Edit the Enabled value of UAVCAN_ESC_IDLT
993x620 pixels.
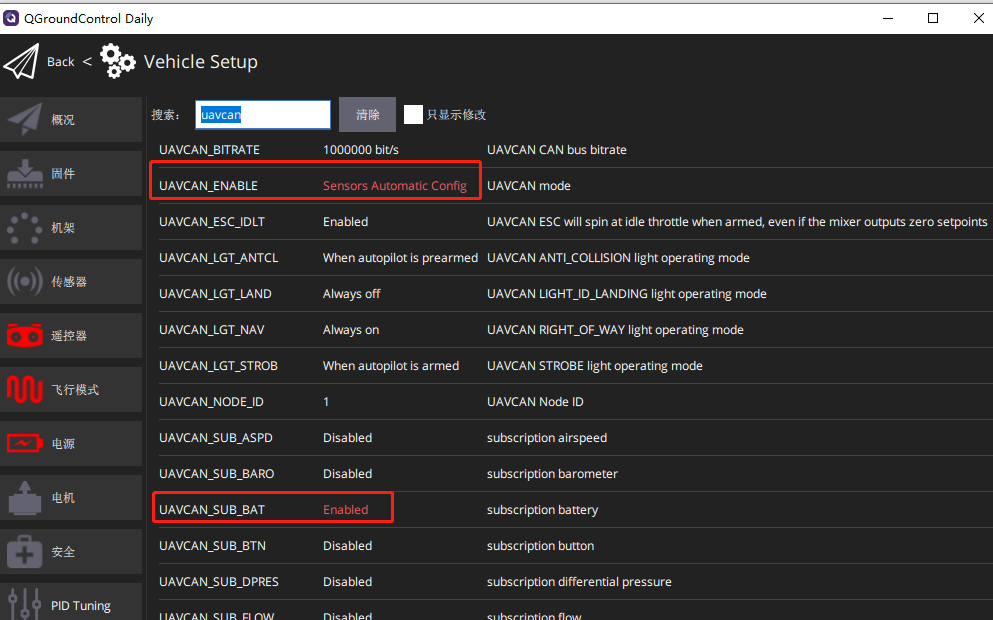(345, 222)
